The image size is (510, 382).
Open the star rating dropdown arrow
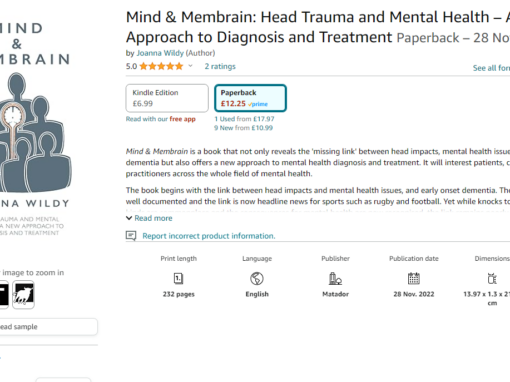pyautogui.click(x=190, y=66)
